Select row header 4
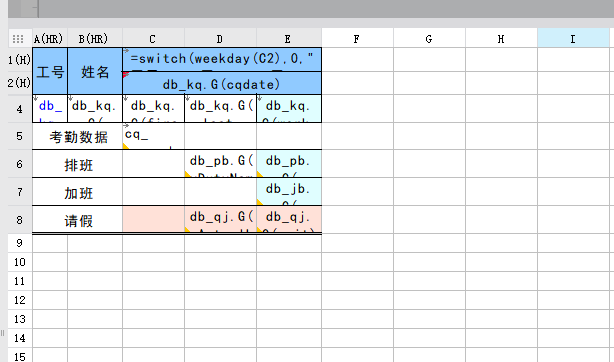The width and height of the screenshot is (614, 362). (x=20, y=109)
